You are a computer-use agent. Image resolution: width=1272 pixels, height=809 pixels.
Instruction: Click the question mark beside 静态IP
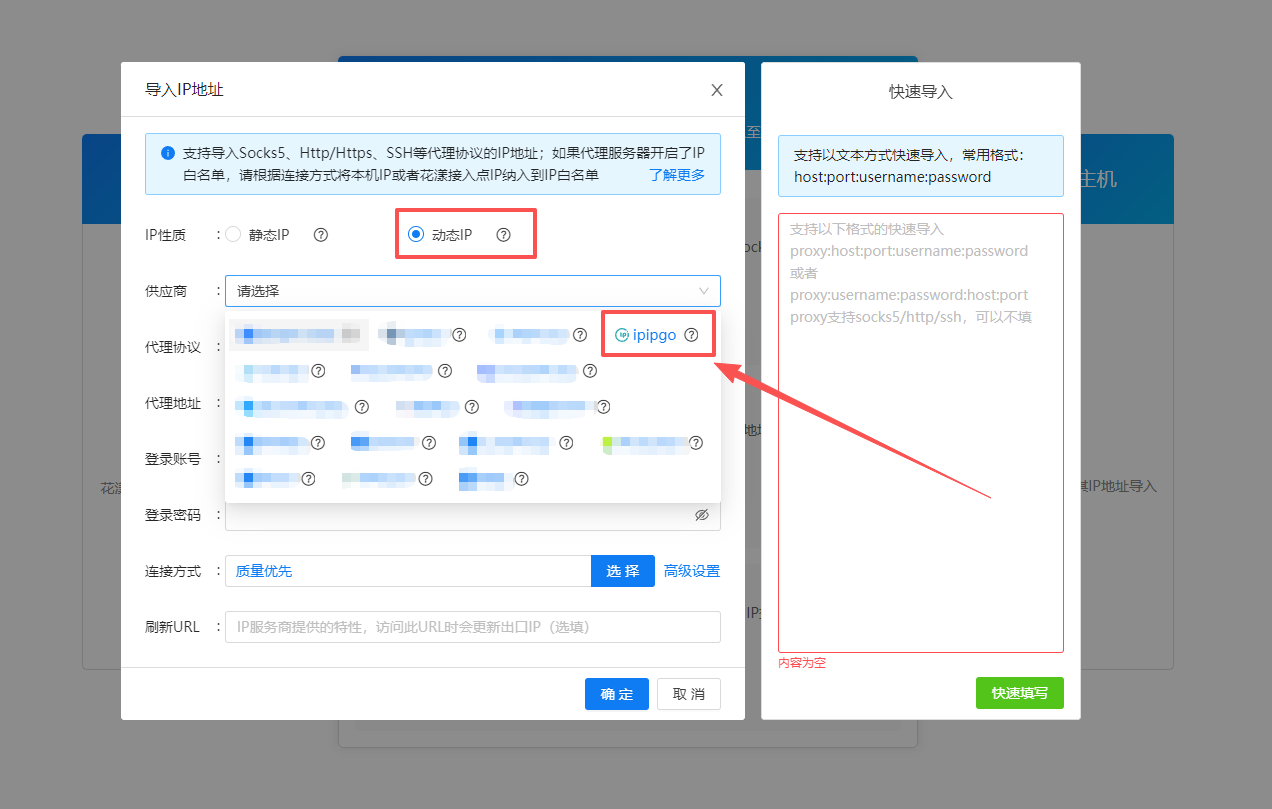(x=320, y=234)
